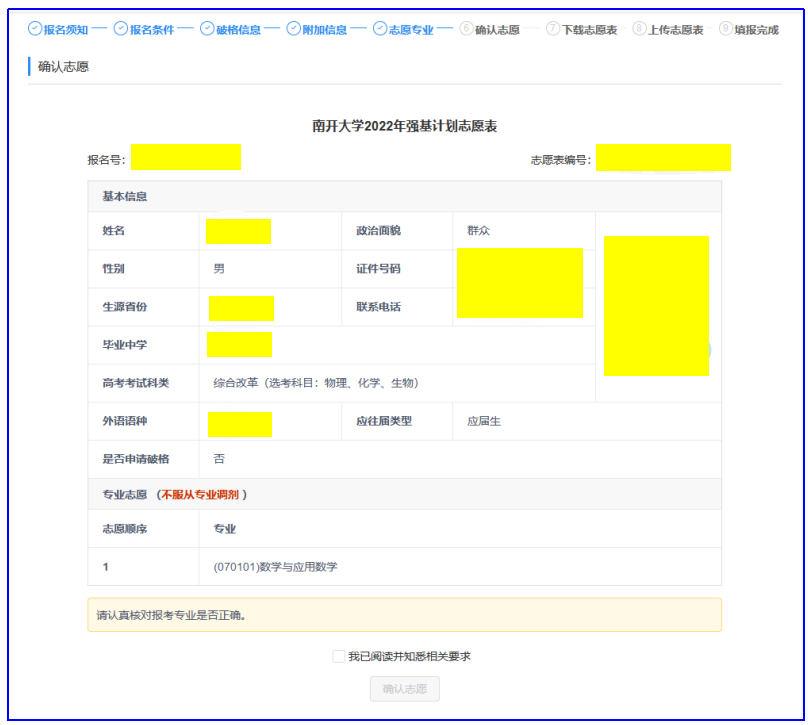The width and height of the screenshot is (808, 725).
Task: Click the 应往届类型 field label
Action: [x=384, y=421]
